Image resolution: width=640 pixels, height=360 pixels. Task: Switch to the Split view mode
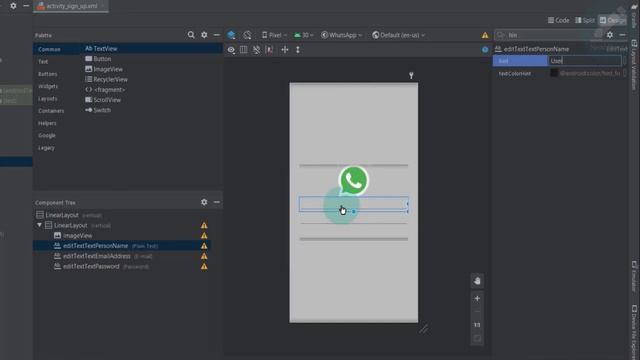[x=584, y=20]
